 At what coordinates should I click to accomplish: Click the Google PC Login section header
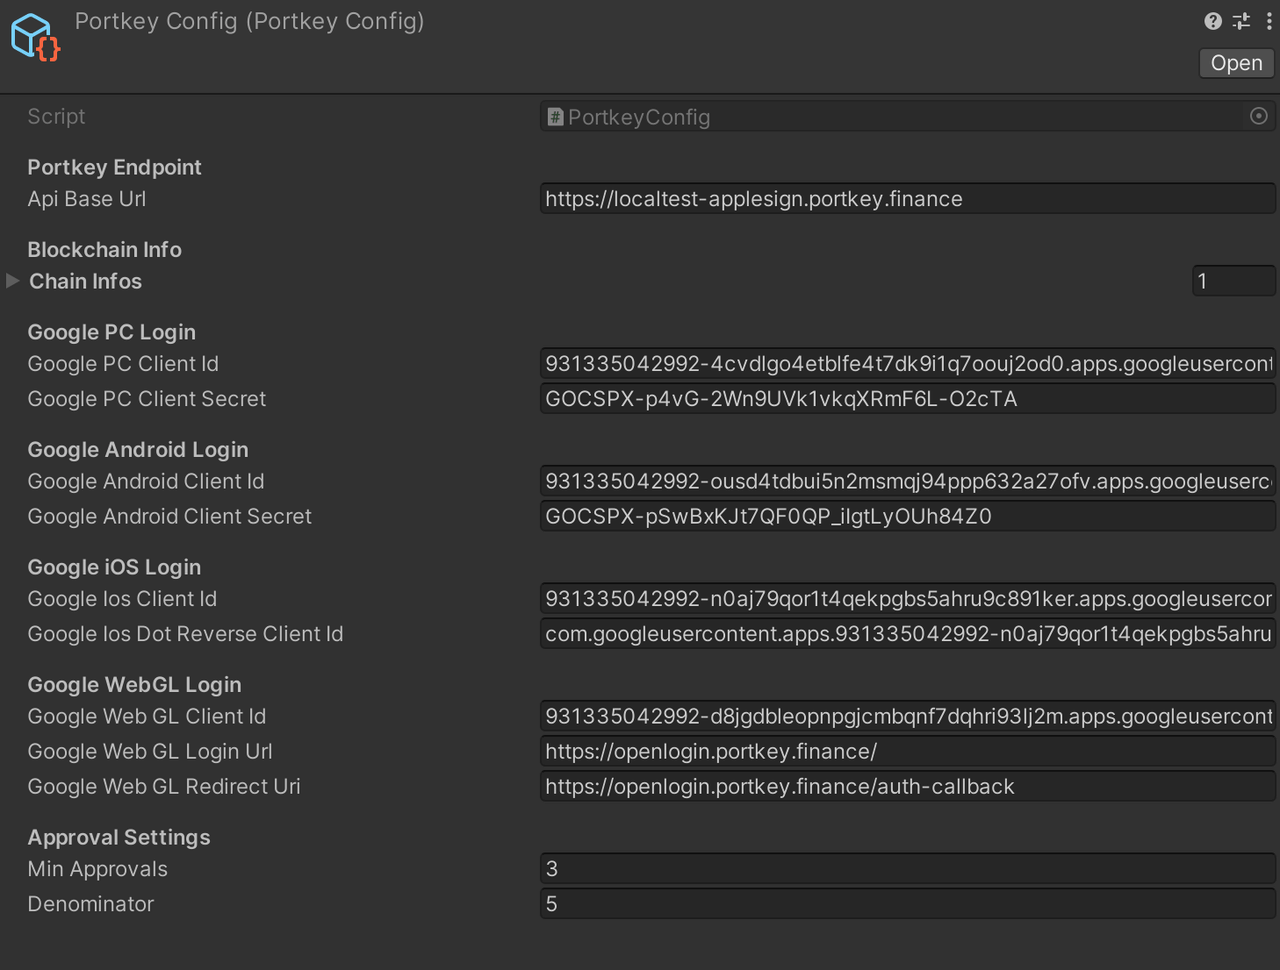pyautogui.click(x=112, y=332)
